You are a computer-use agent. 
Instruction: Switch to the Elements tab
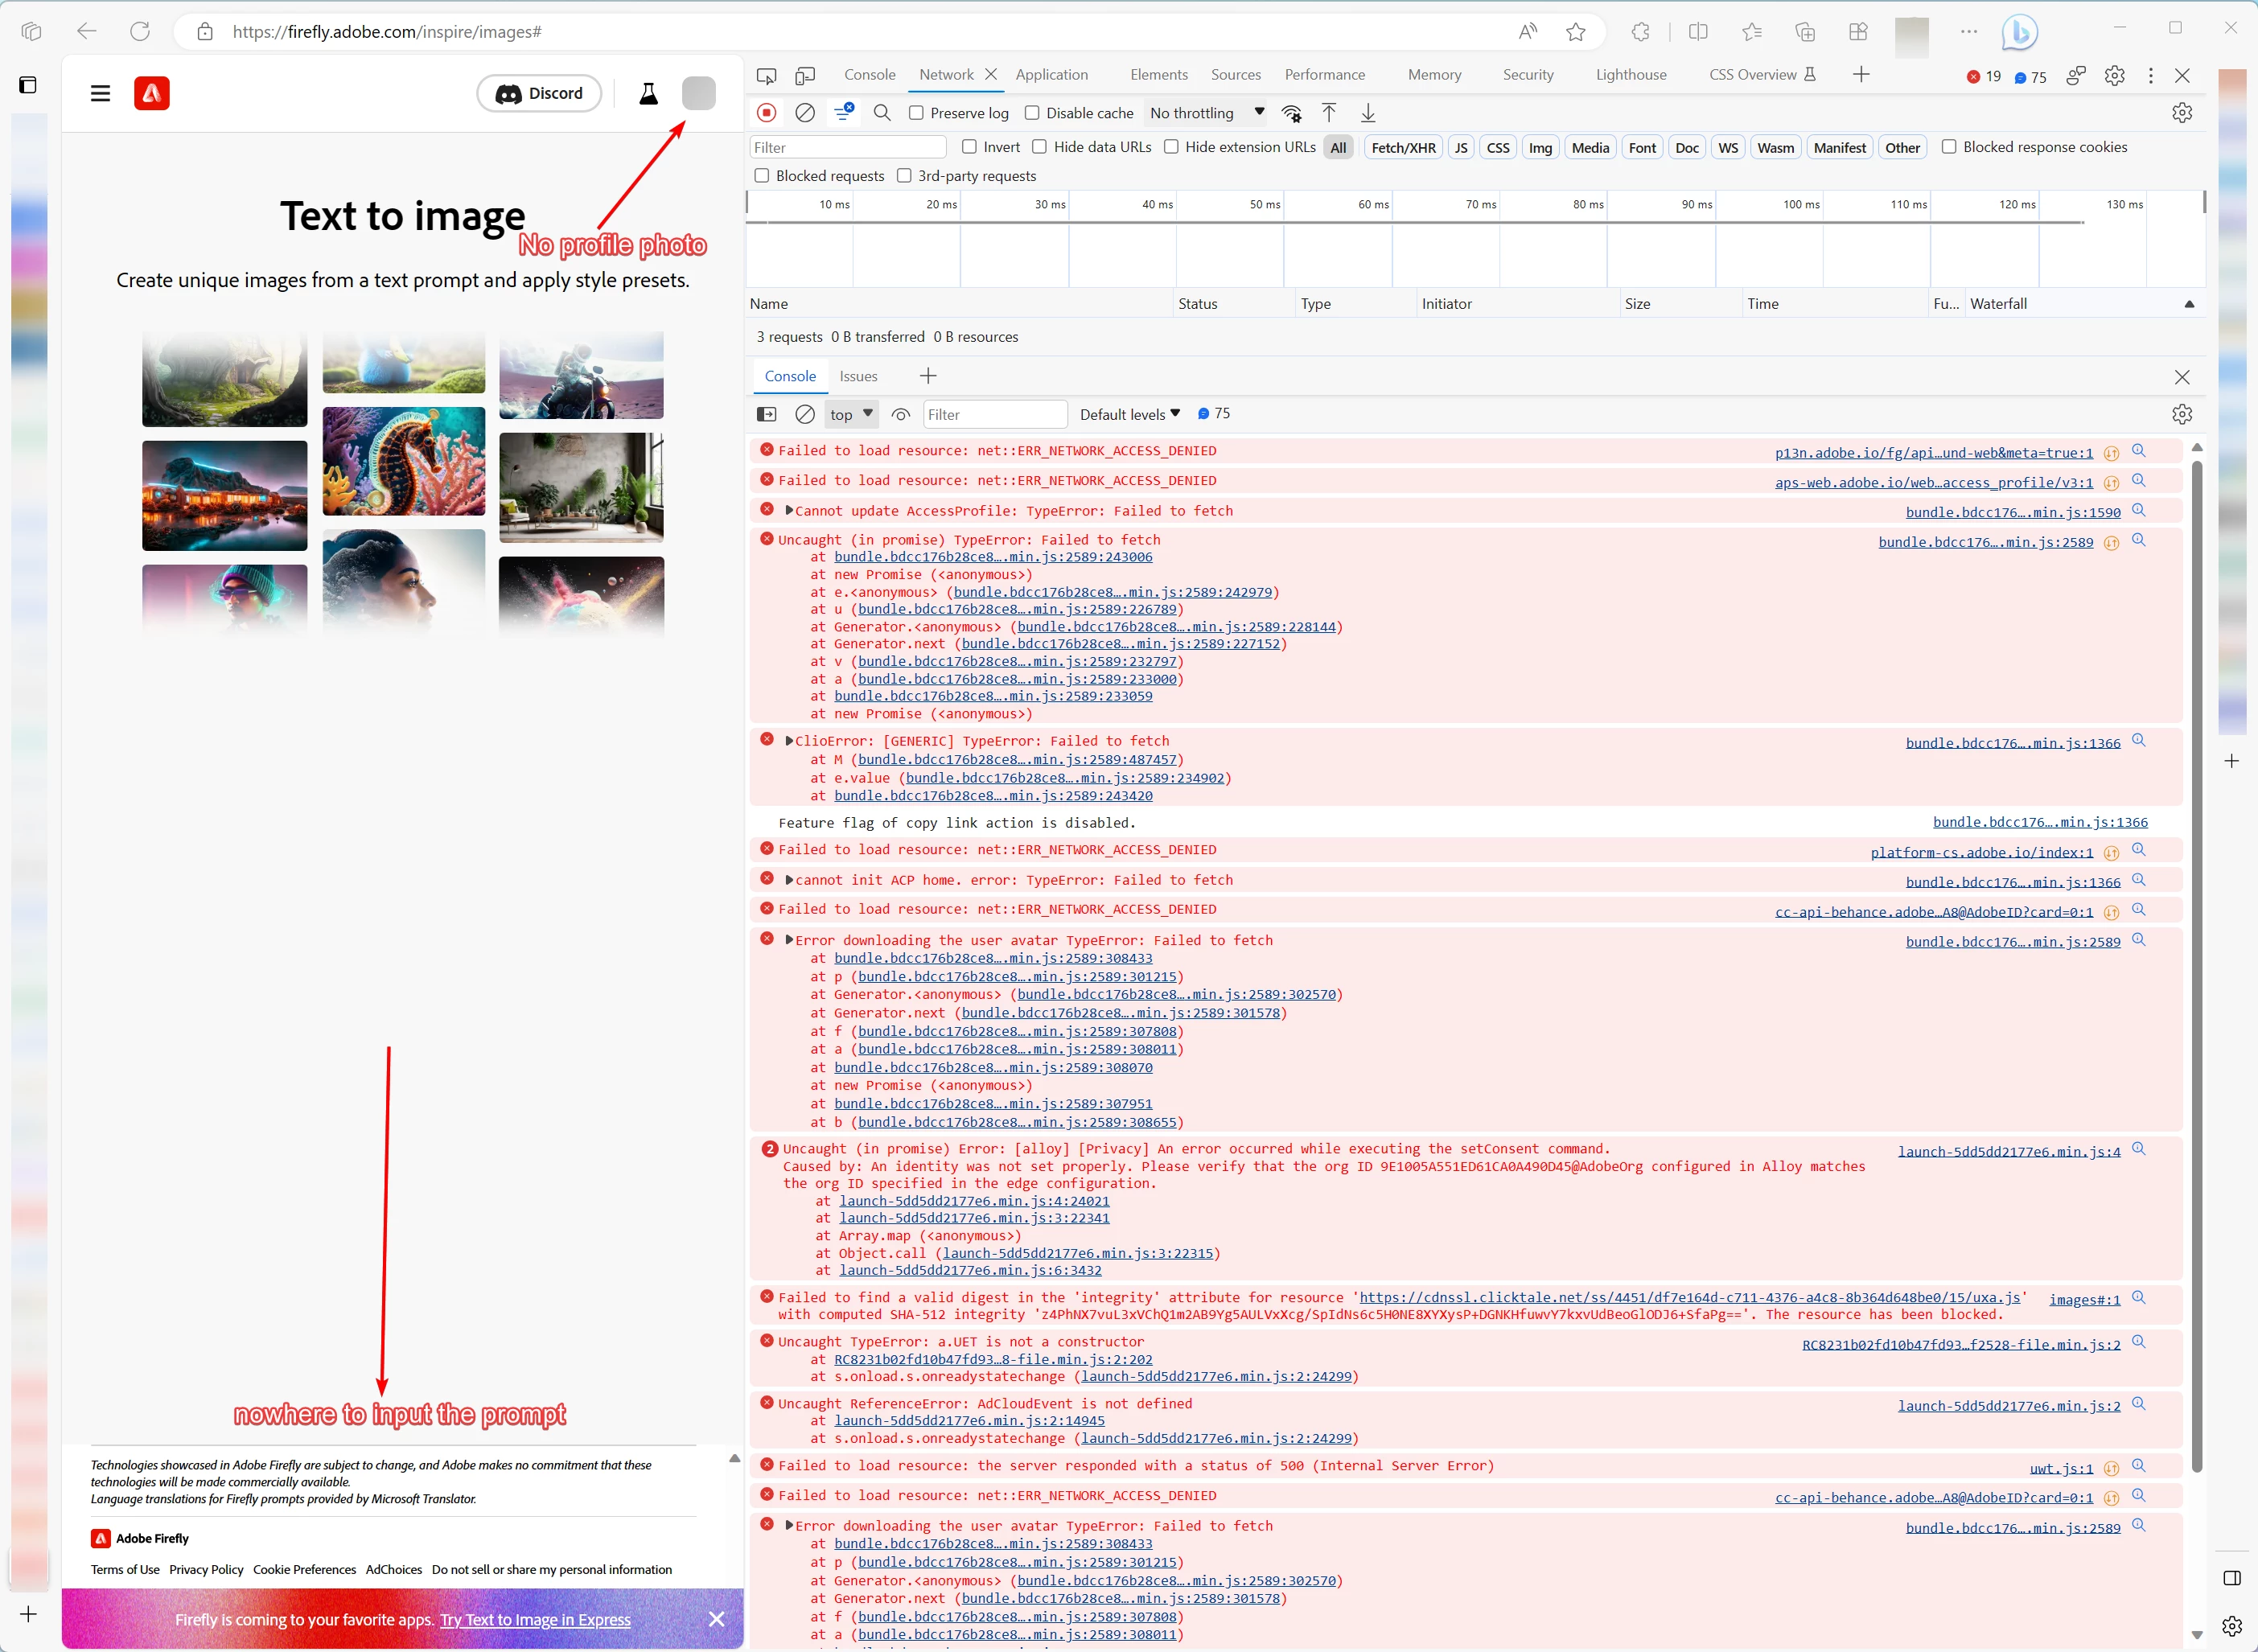pos(1158,75)
